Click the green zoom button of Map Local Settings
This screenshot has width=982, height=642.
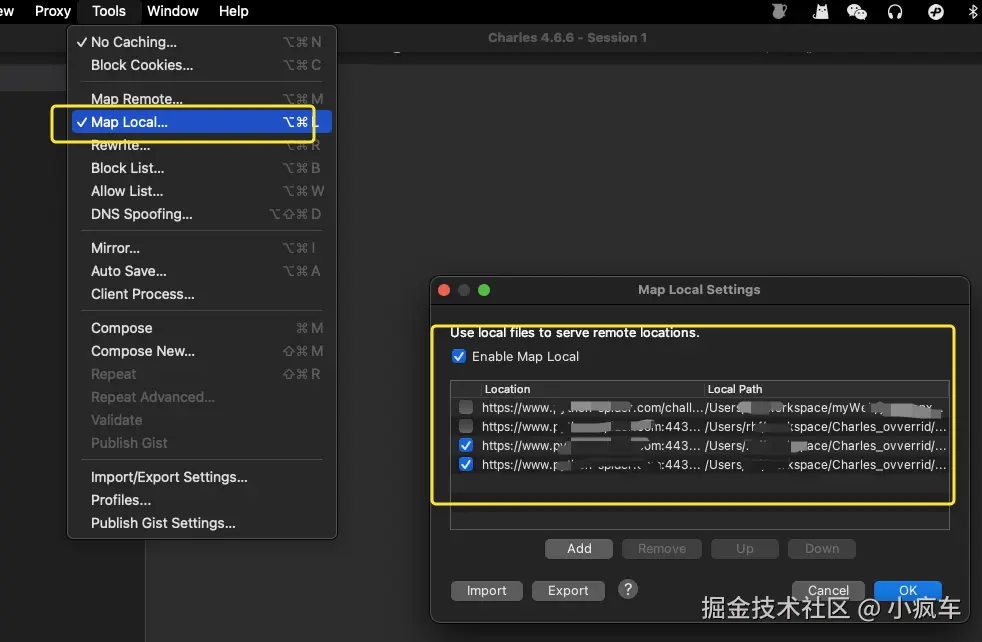pos(484,290)
